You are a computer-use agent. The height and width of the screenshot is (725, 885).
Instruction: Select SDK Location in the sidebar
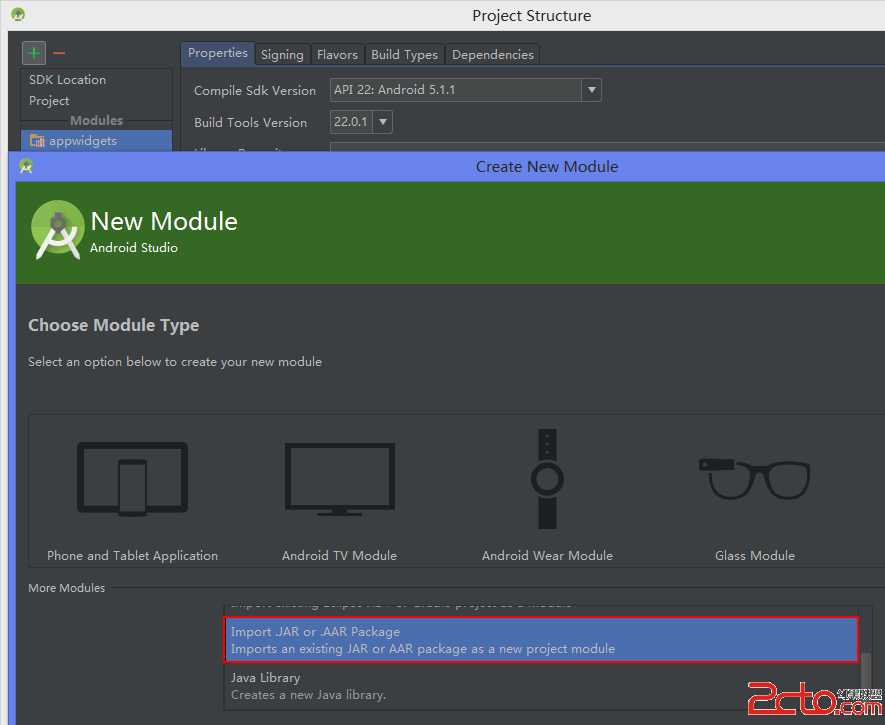[x=67, y=80]
